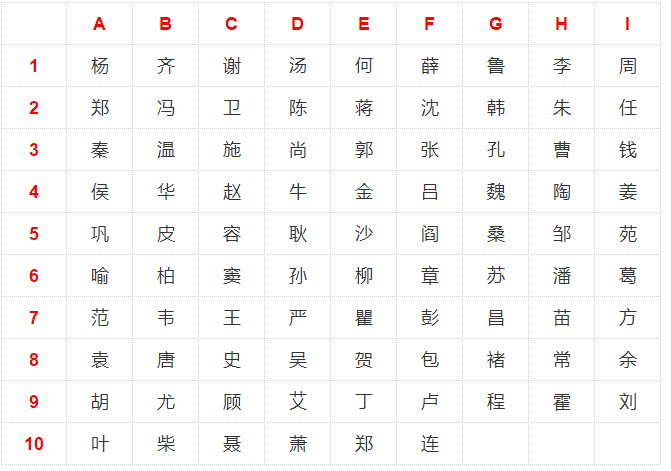Click the column header A

point(99,24)
